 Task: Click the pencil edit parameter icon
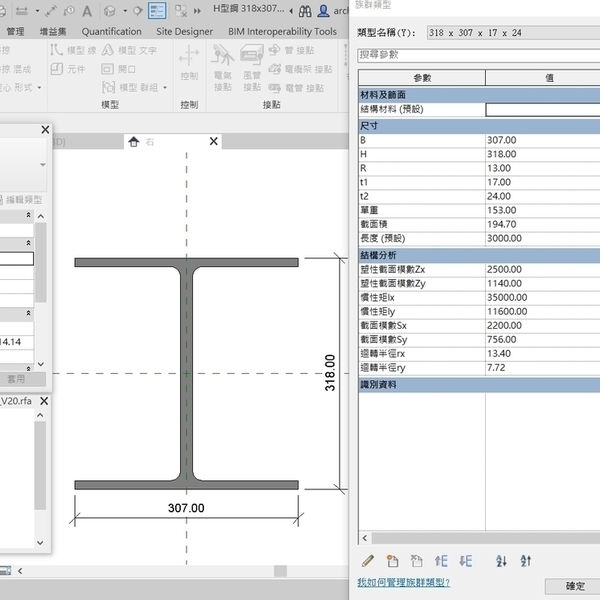pos(367,562)
